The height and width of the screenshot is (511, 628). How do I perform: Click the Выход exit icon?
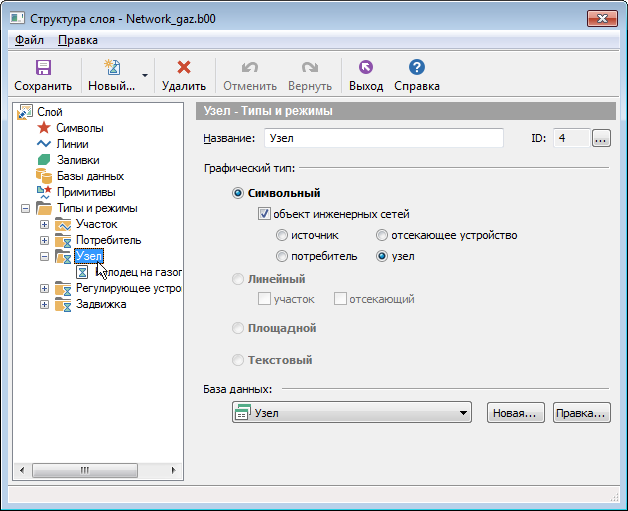coord(365,68)
